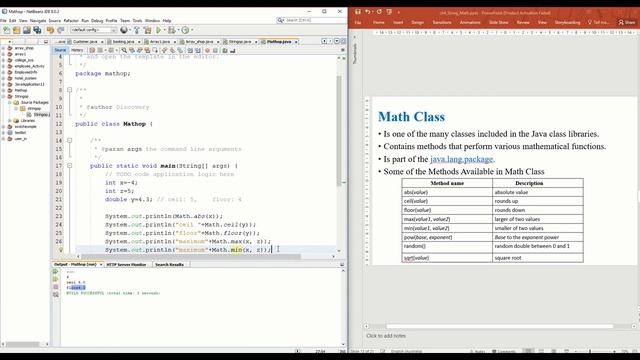640x360 pixels.
Task: Click magnifier find-selection icon in editor toolbar
Action: point(124,51)
